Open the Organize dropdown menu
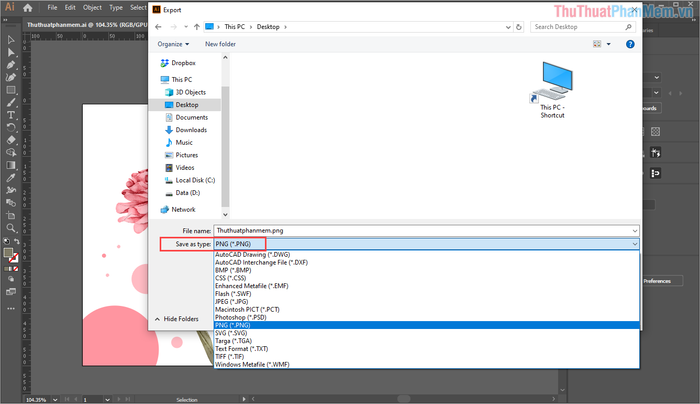The width and height of the screenshot is (700, 404). click(173, 44)
